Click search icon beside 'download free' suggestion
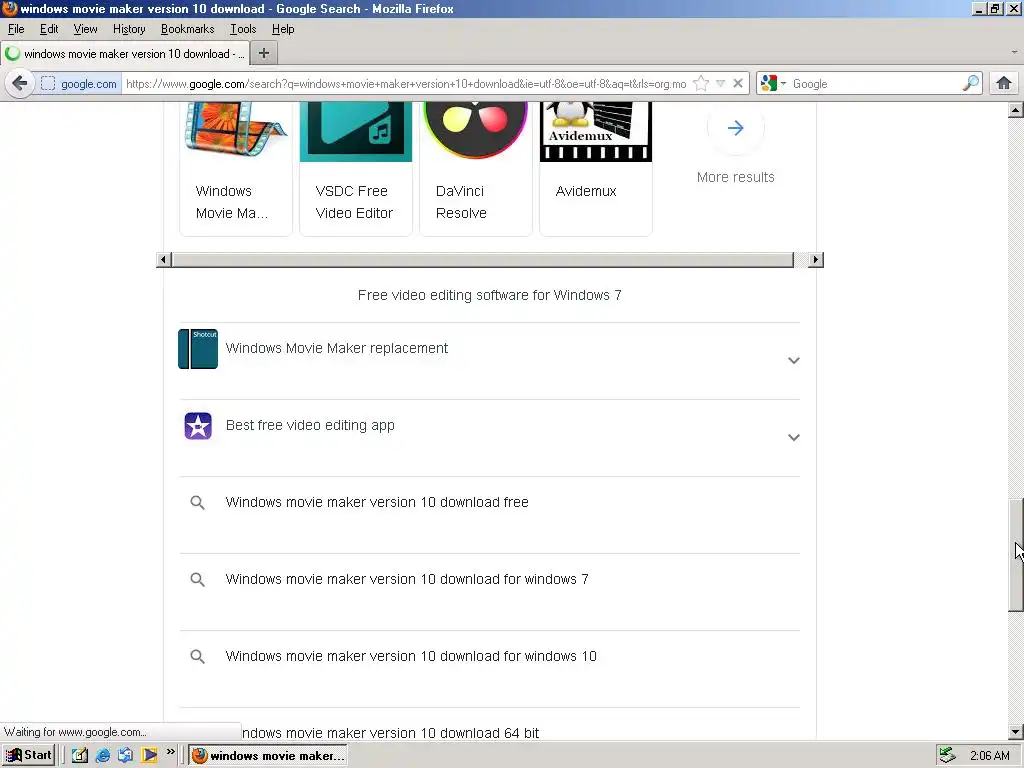 click(197, 502)
